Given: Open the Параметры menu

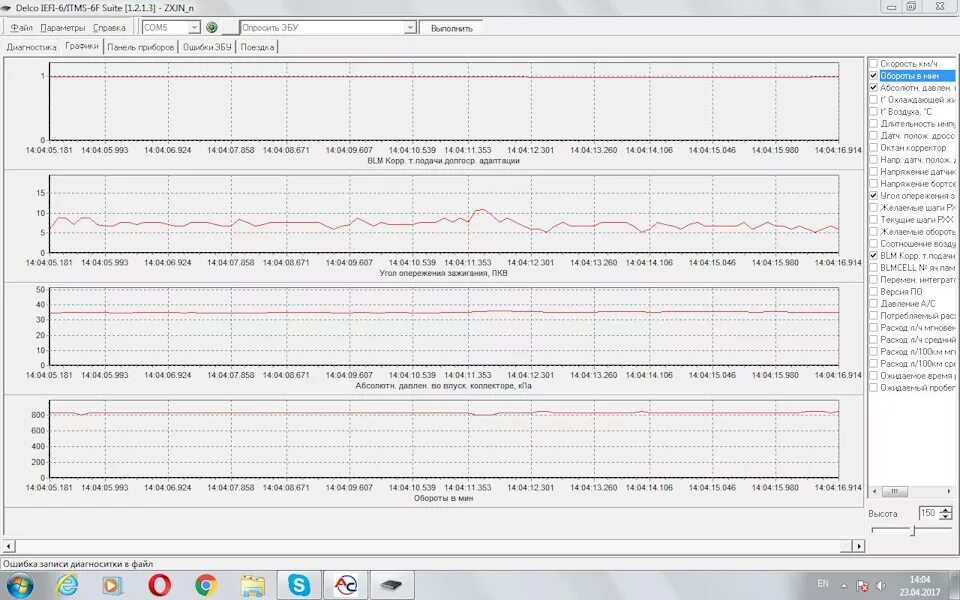Looking at the screenshot, I should coord(62,28).
